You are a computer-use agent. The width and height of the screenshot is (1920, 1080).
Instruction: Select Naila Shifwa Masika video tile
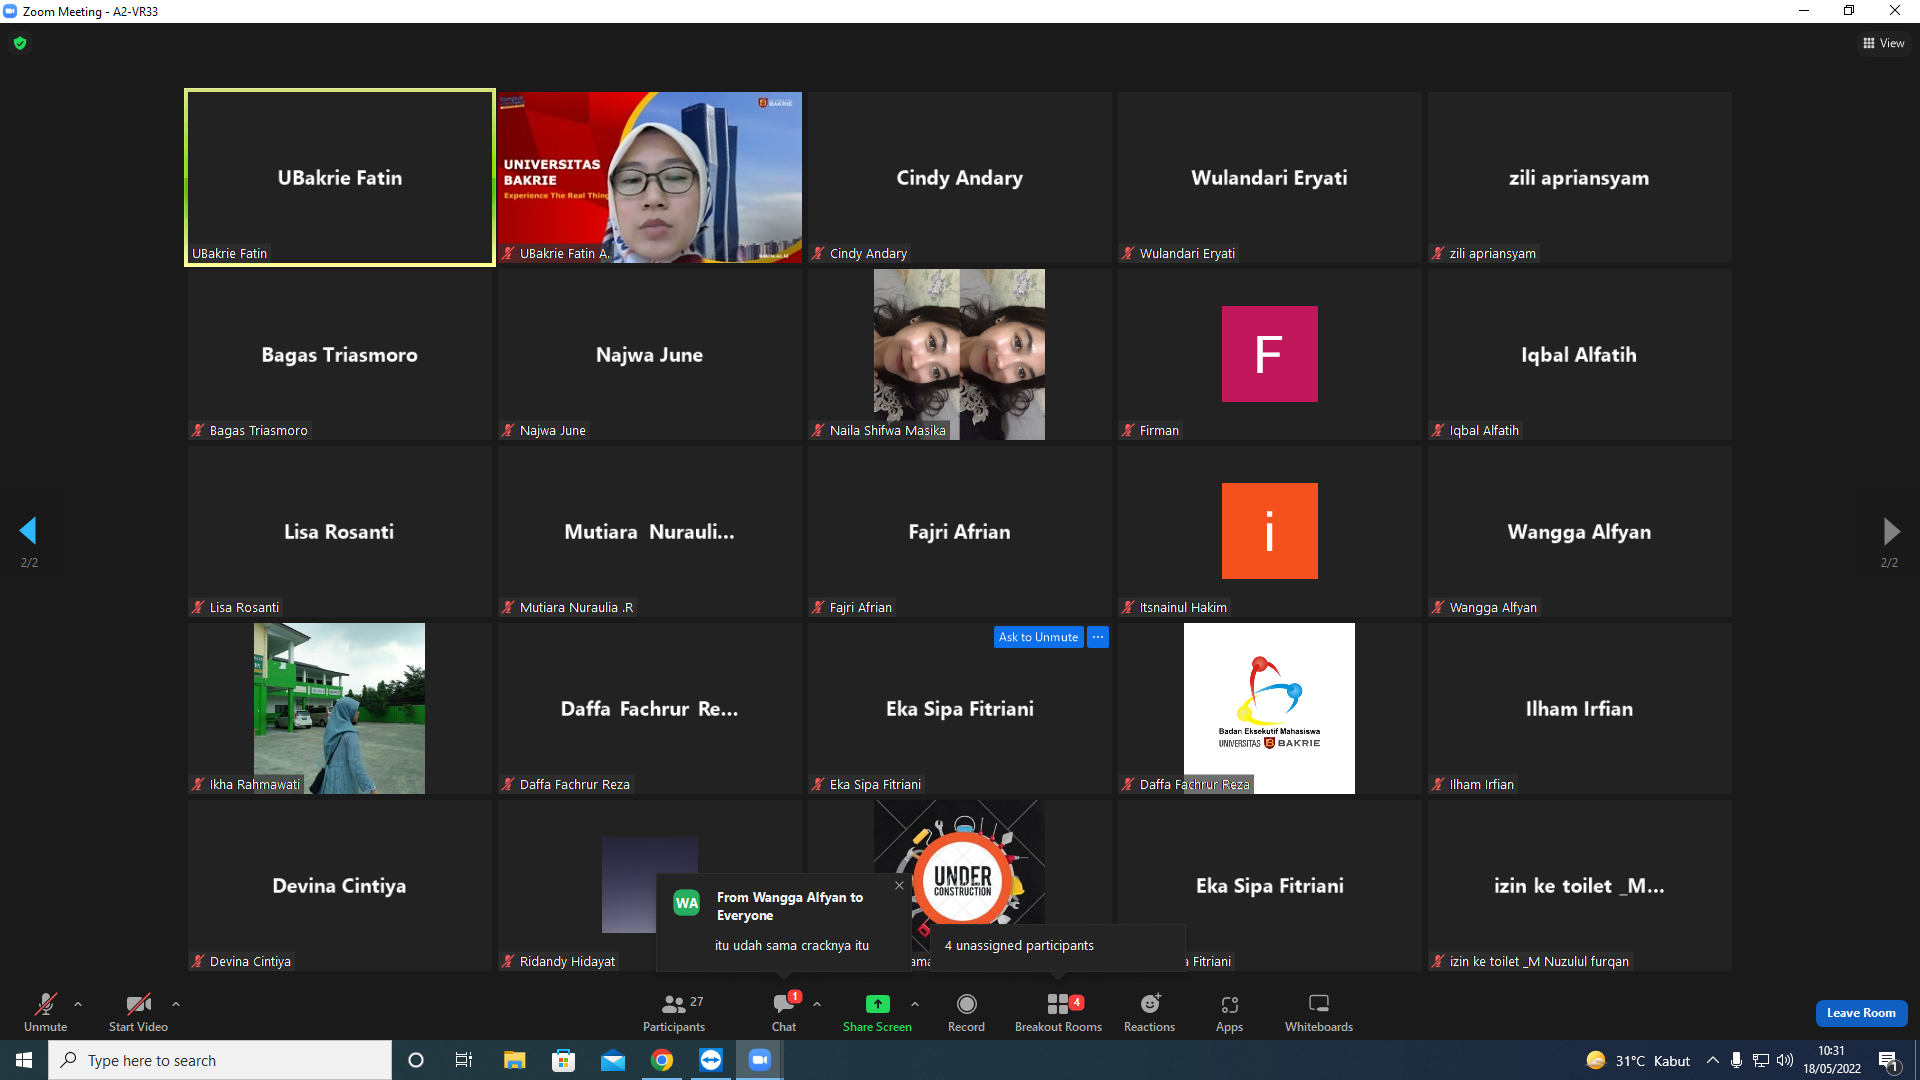pyautogui.click(x=959, y=354)
